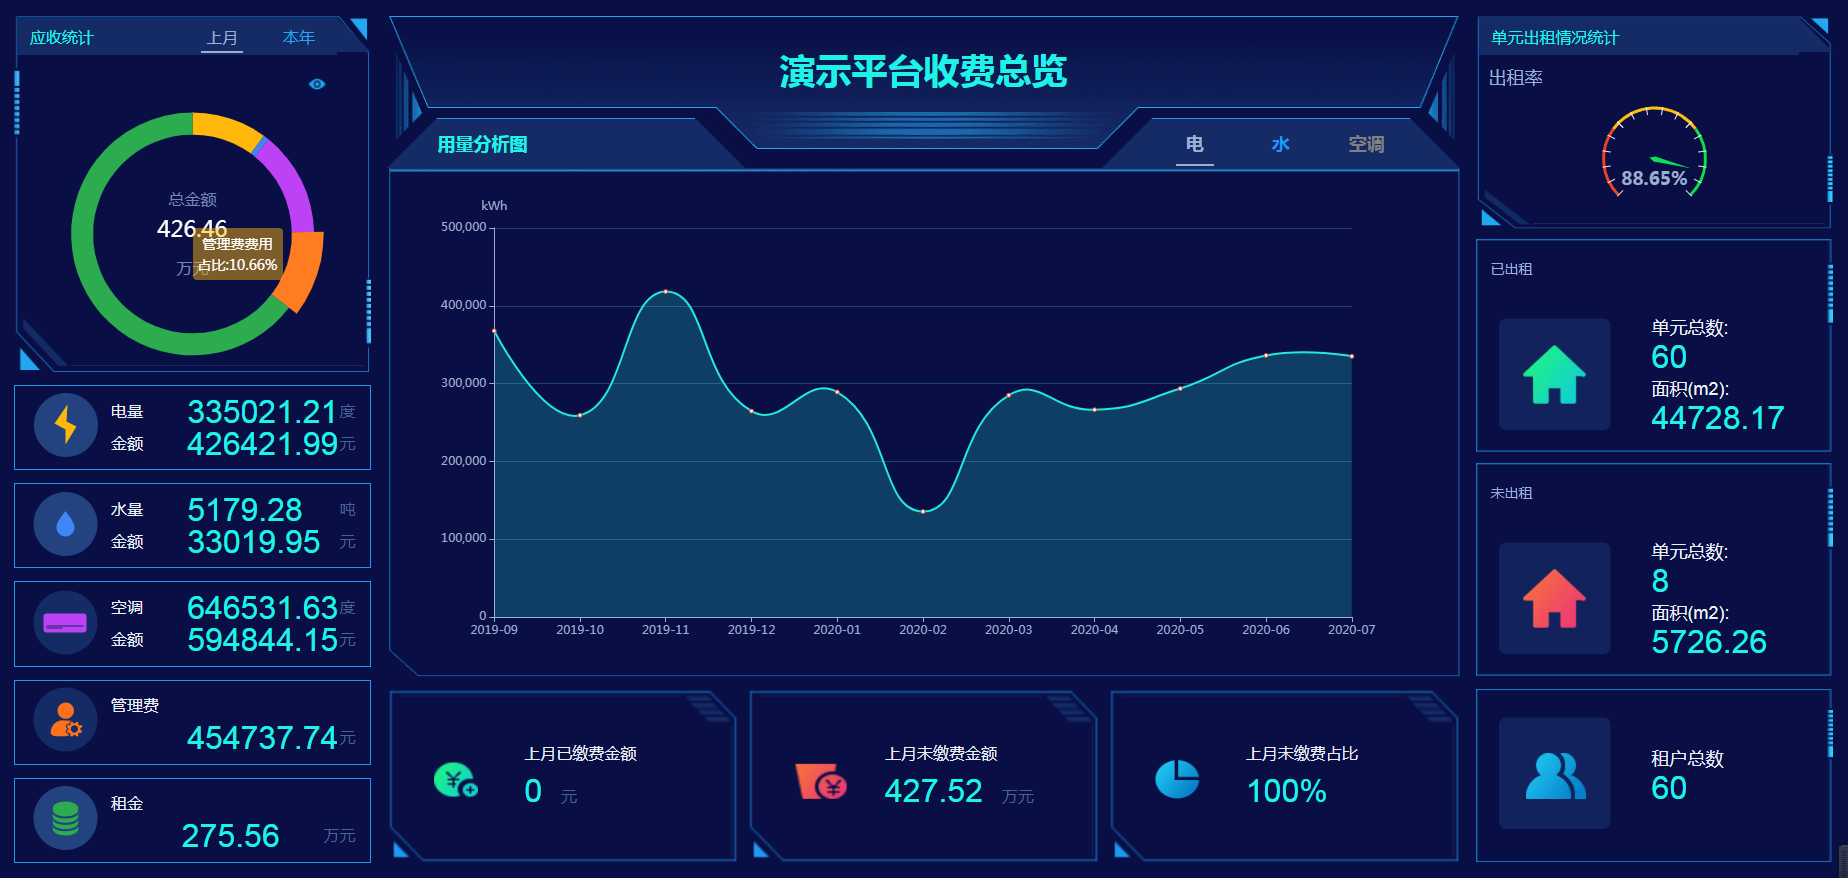Click the 管理费费用 tooltip on donut
Image resolution: width=1848 pixels, height=878 pixels.
[x=238, y=254]
